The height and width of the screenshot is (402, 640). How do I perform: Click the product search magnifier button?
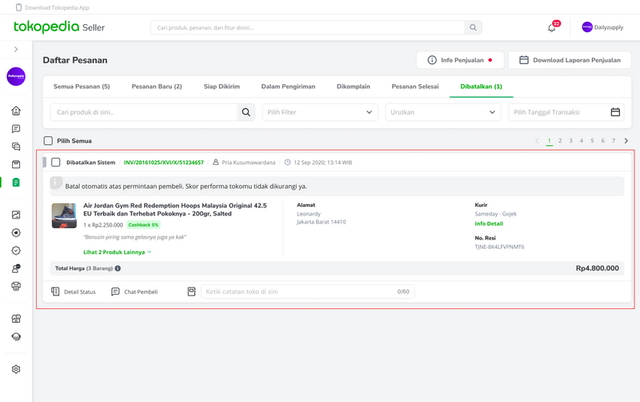246,113
